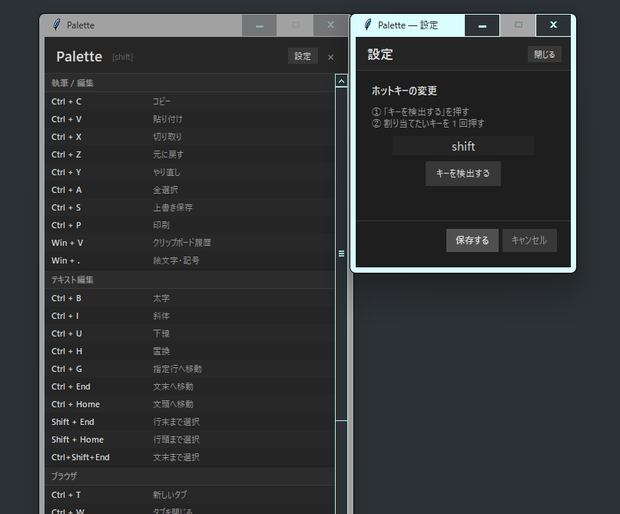Click the ブラウザ section header
The image size is (620, 514).
point(190,476)
